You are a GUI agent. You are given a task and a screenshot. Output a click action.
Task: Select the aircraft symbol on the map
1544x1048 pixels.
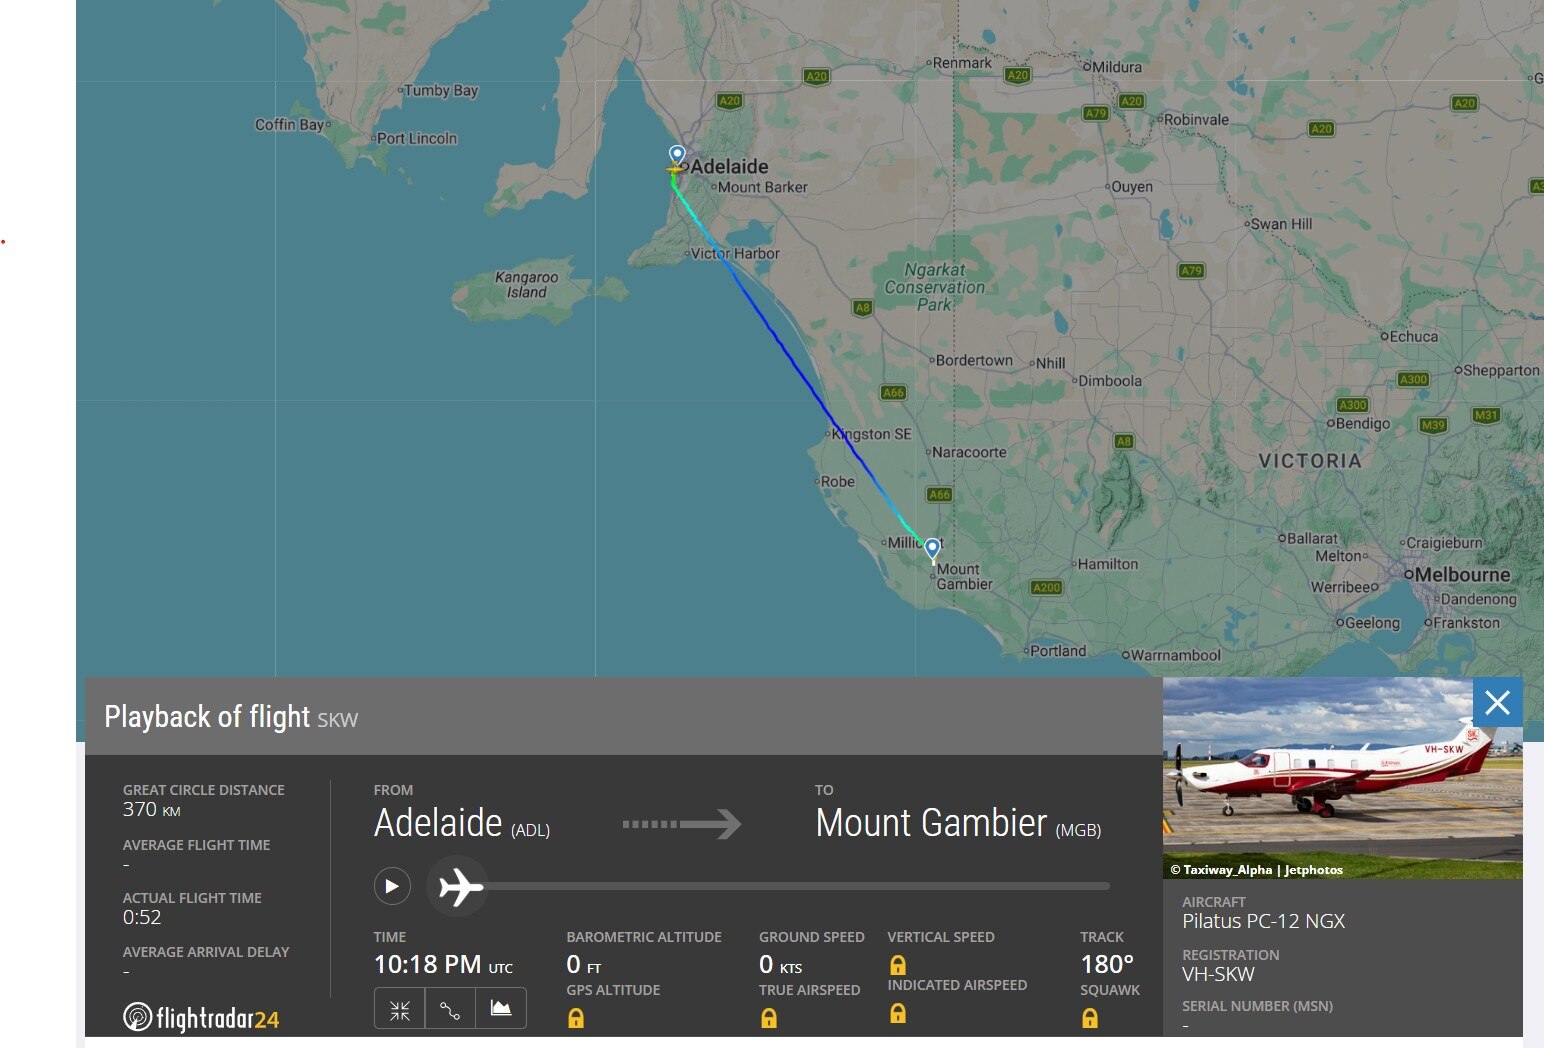pos(675,169)
